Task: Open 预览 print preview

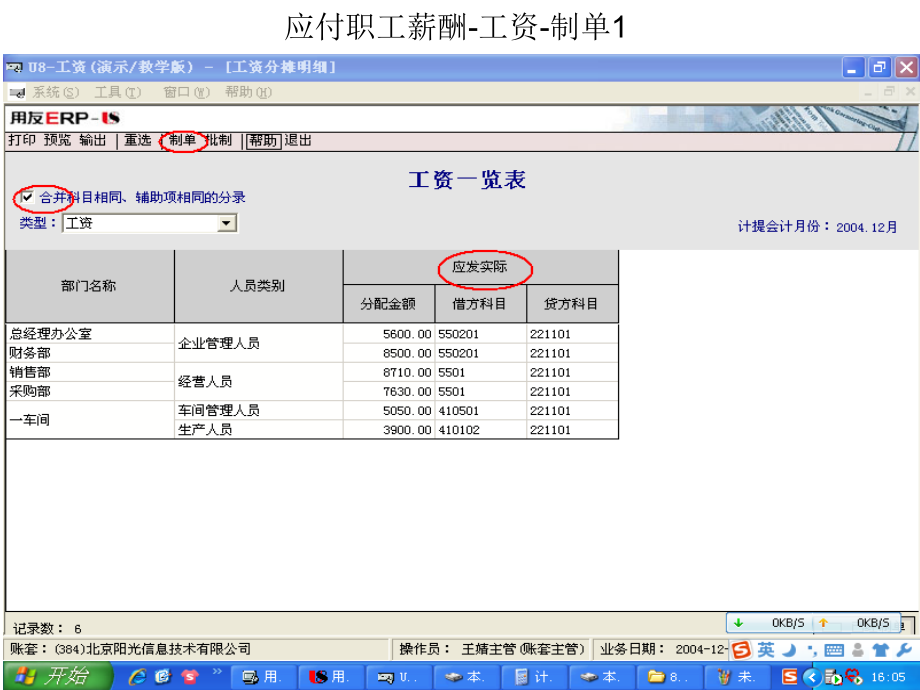Action: pyautogui.click(x=58, y=140)
